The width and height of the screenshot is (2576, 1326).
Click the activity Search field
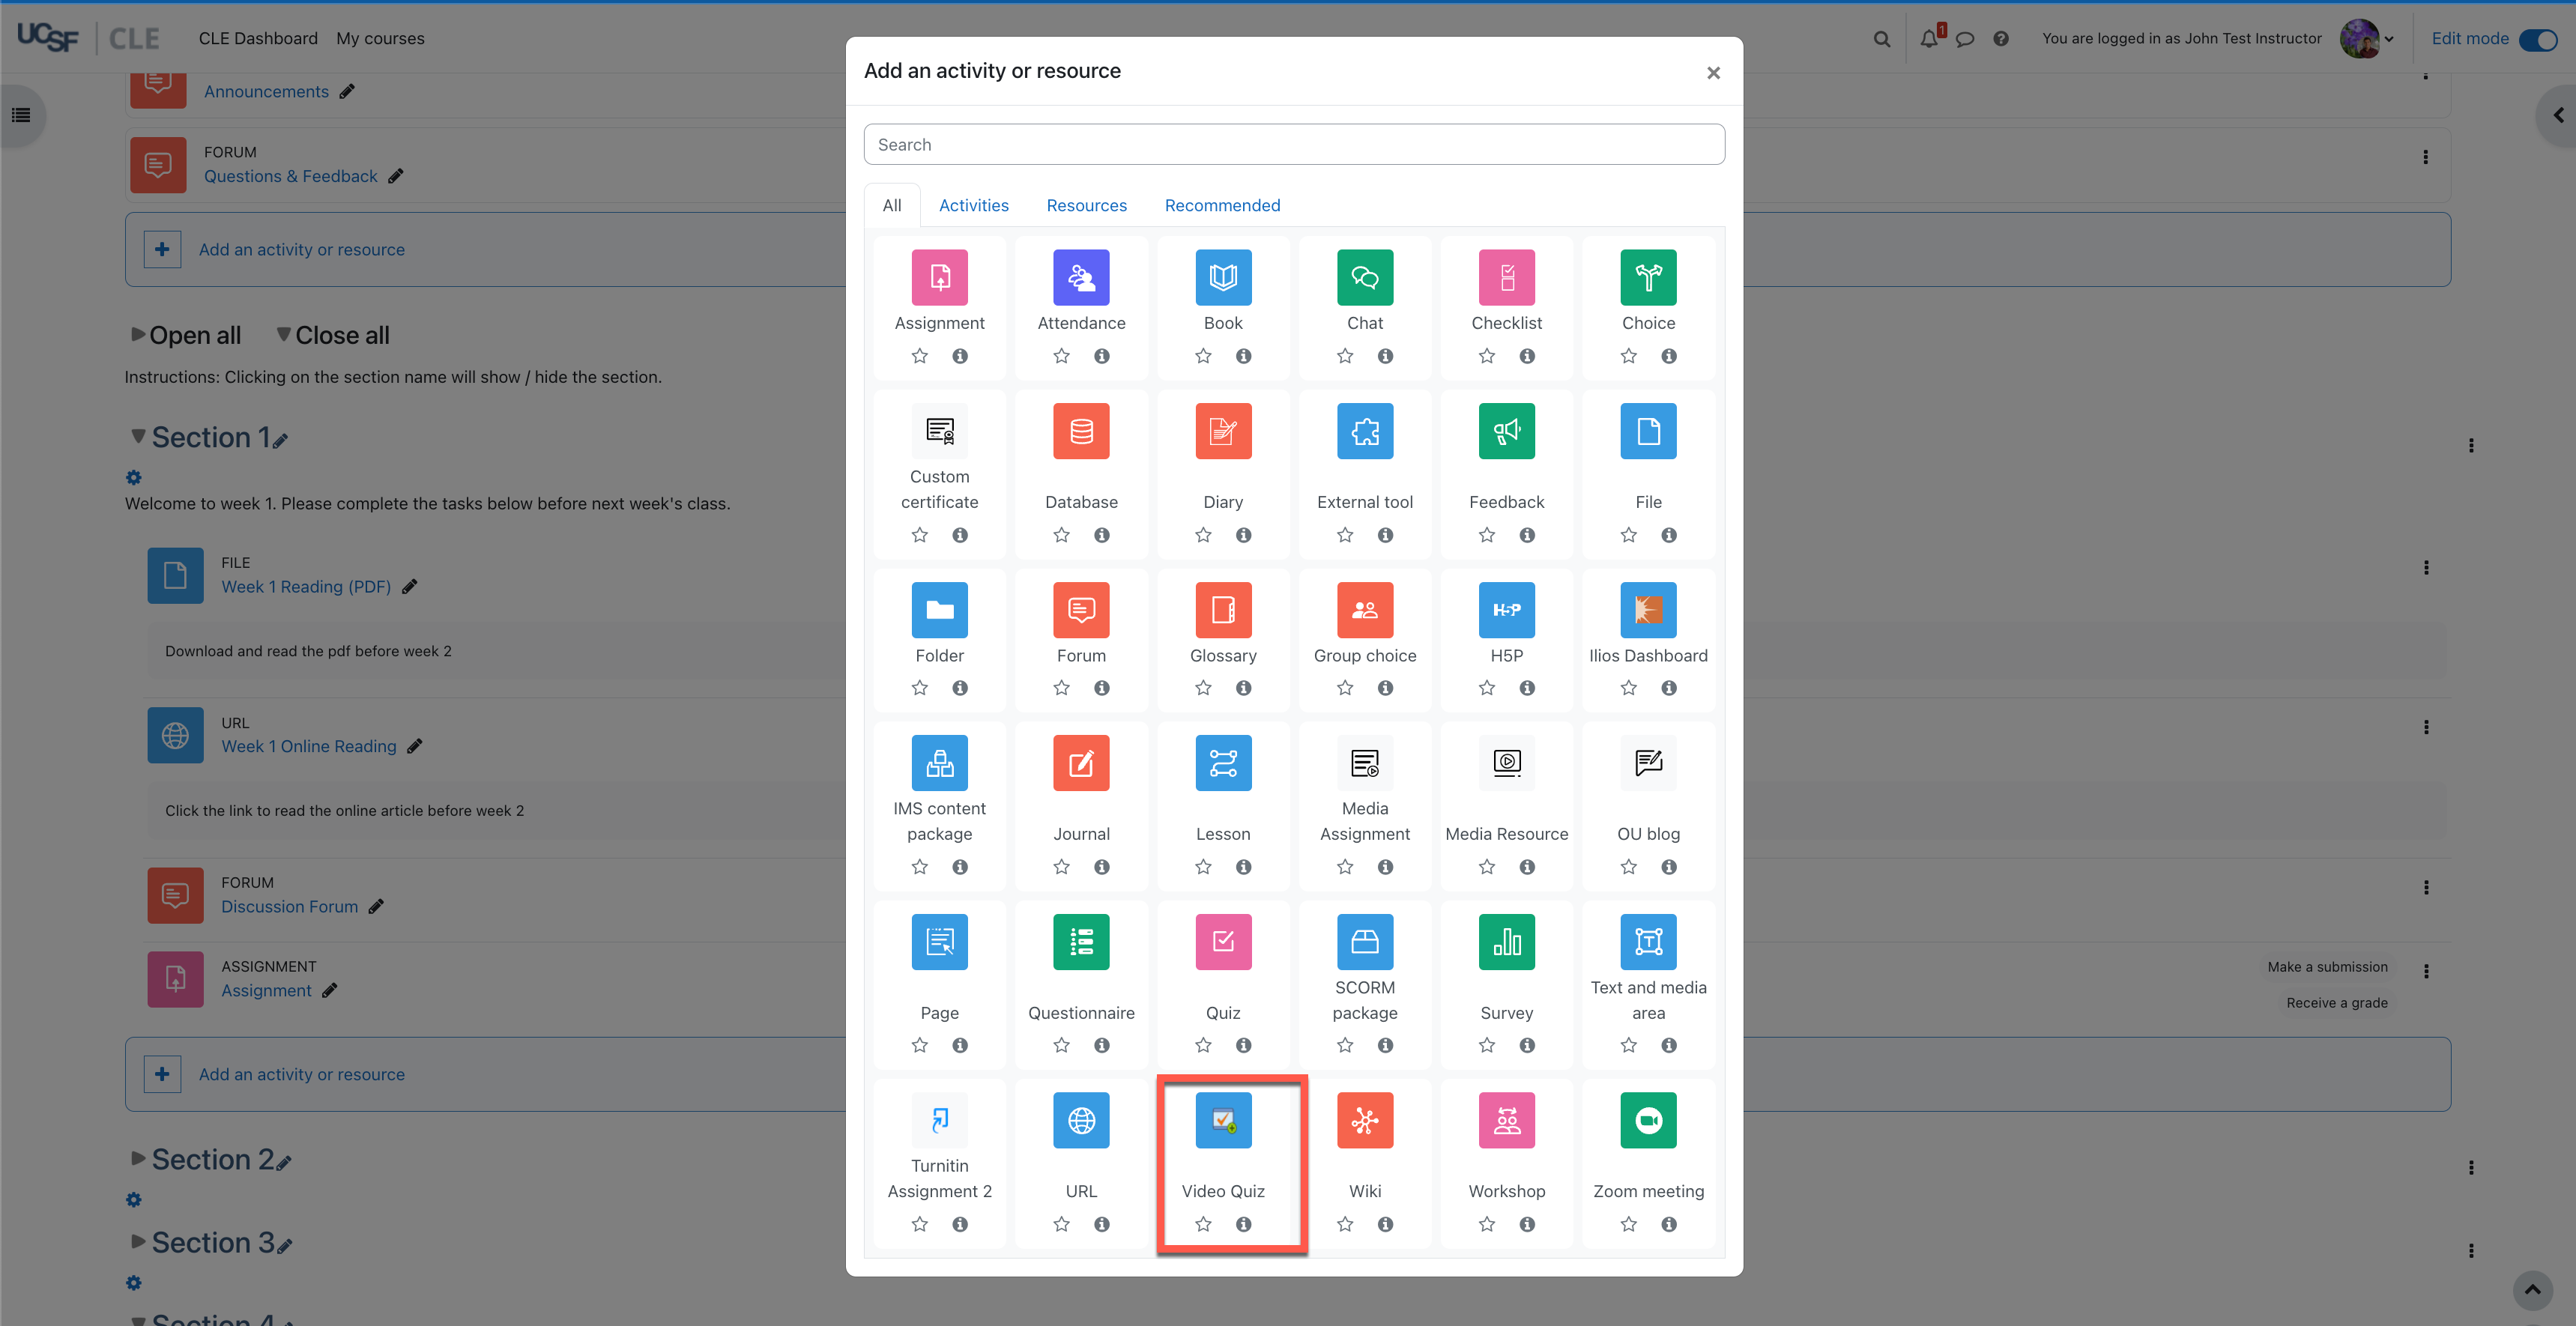point(1293,145)
